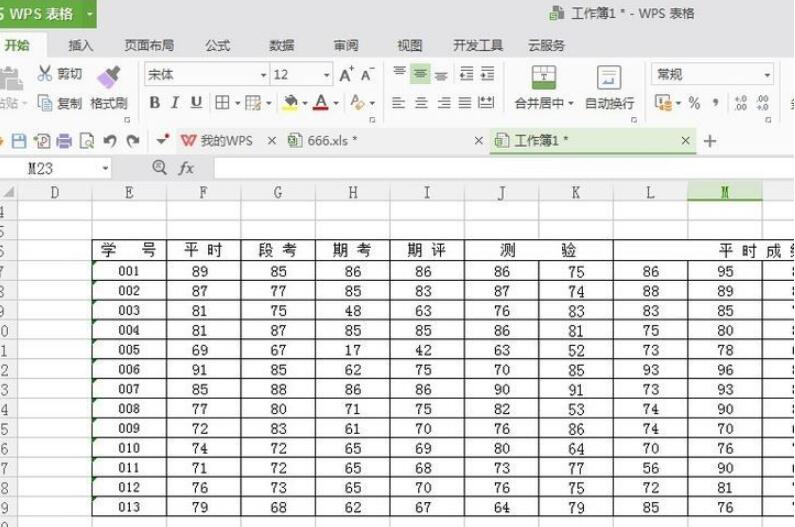This screenshot has width=795, height=527.
Task: Align text left
Action: point(399,103)
